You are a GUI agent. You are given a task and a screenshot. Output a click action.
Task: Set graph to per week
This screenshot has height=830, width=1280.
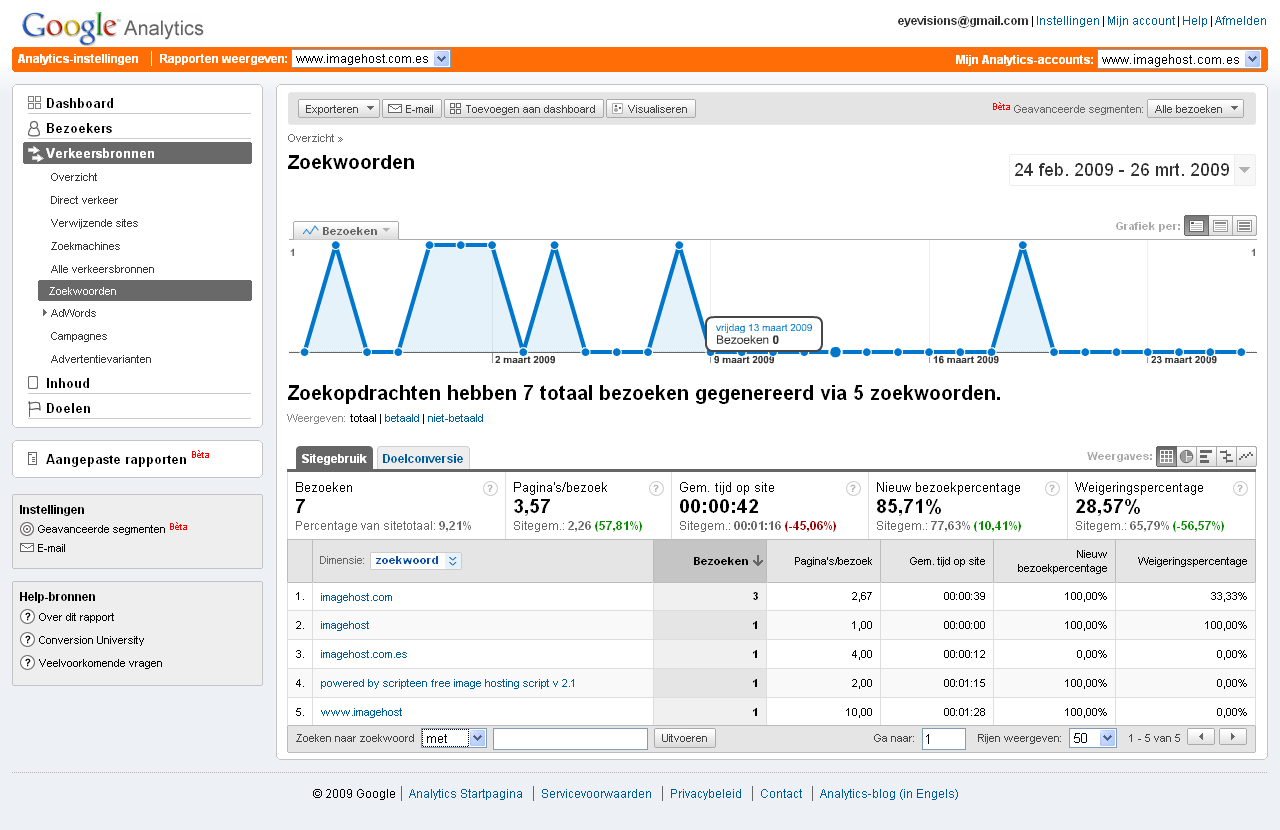coord(1220,226)
